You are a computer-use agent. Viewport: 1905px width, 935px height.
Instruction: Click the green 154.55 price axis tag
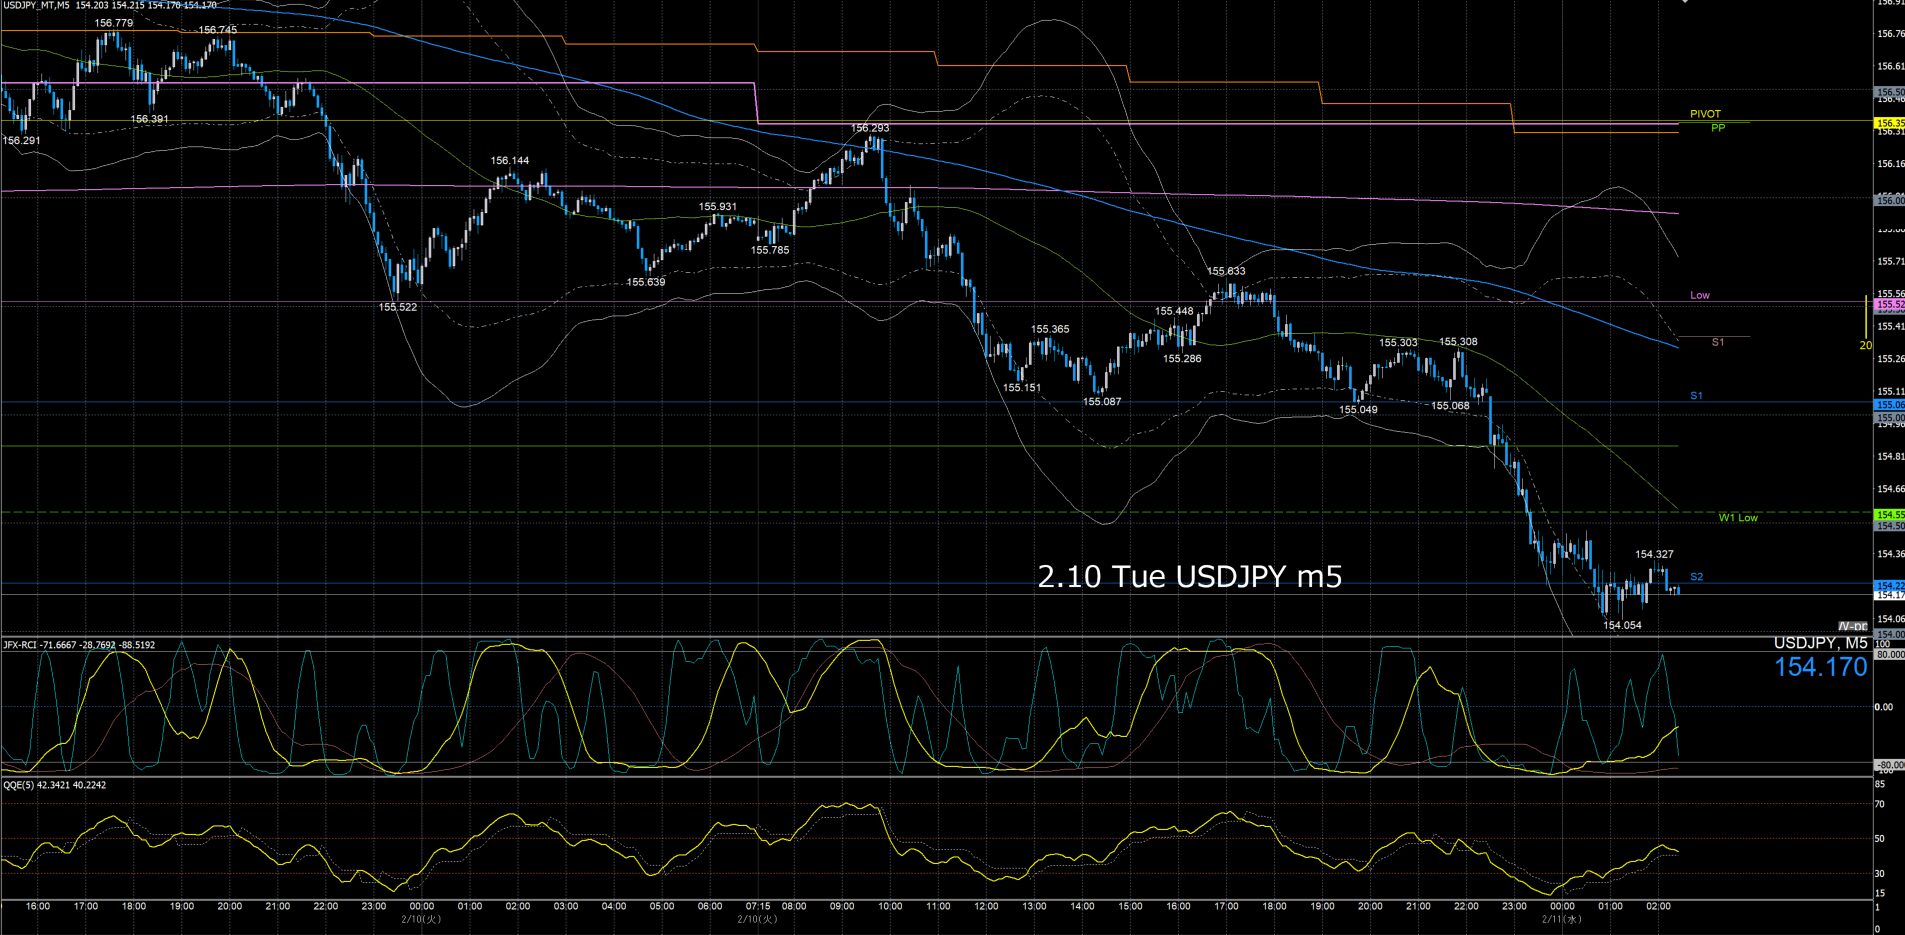point(1889,514)
